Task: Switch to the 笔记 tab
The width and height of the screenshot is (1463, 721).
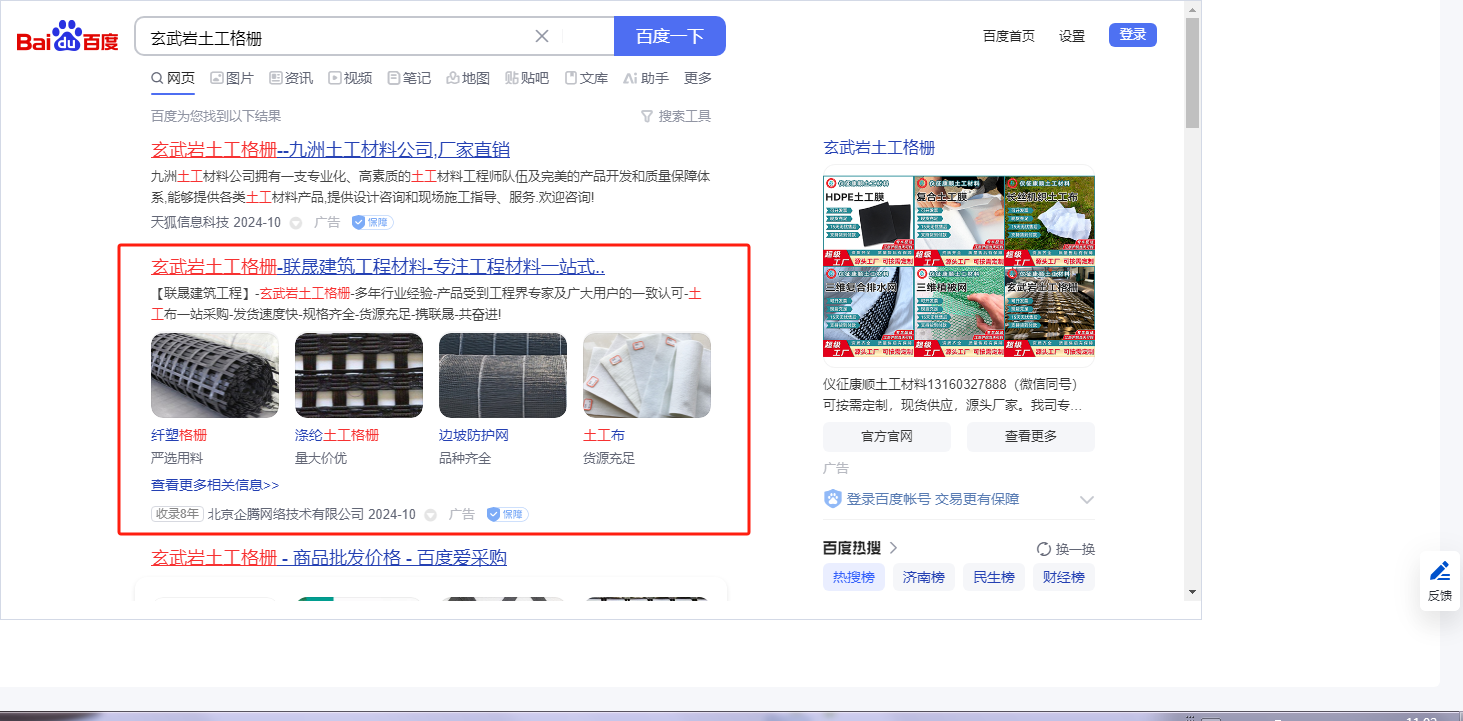Action: tap(409, 78)
